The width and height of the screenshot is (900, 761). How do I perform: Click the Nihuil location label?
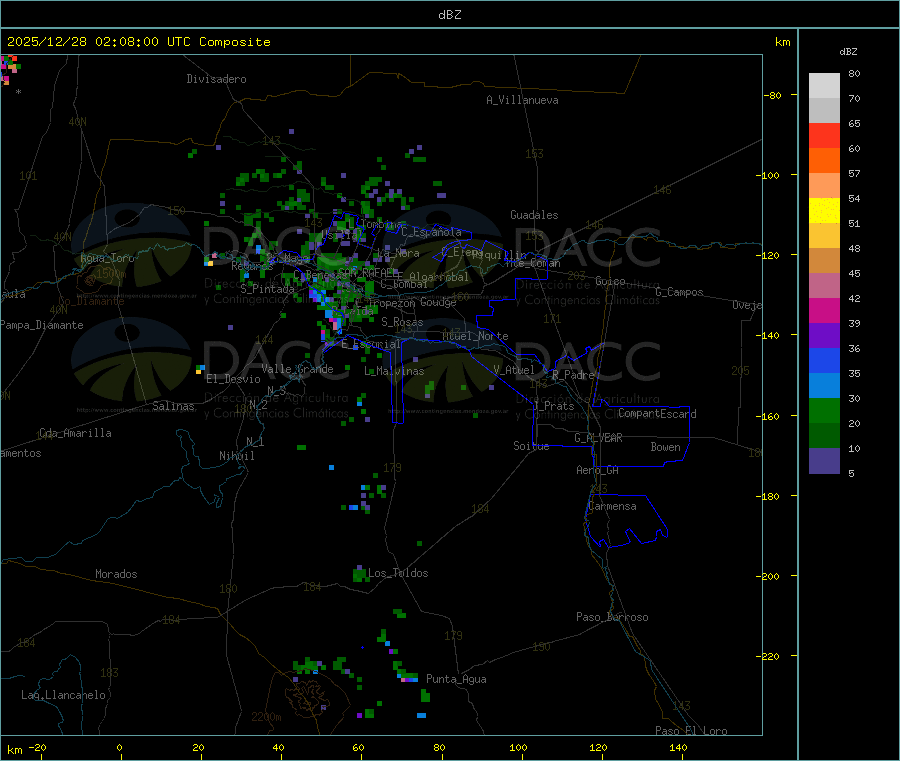(x=237, y=456)
